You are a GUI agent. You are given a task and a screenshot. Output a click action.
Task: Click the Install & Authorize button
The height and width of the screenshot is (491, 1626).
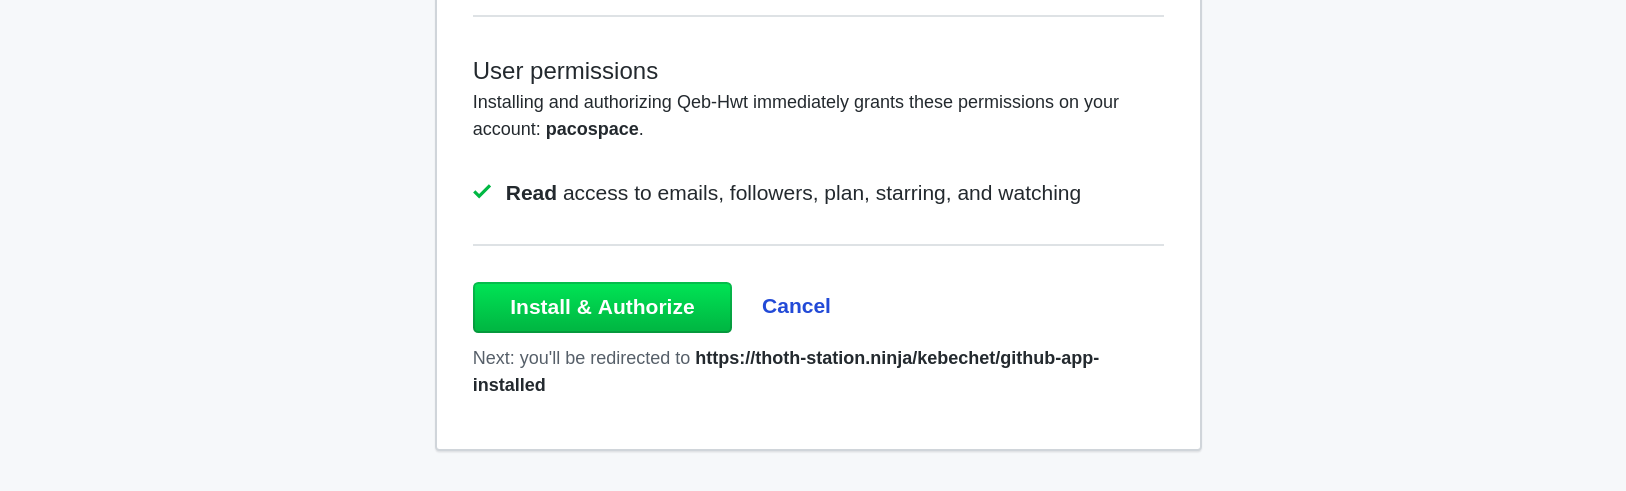(x=602, y=307)
